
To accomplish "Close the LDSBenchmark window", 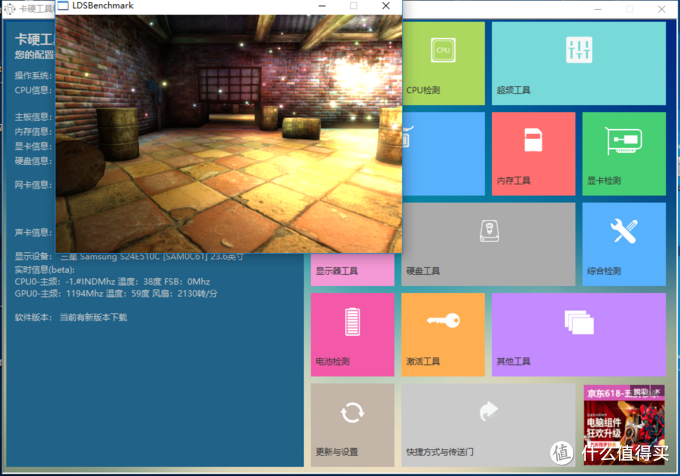I will point(386,6).
